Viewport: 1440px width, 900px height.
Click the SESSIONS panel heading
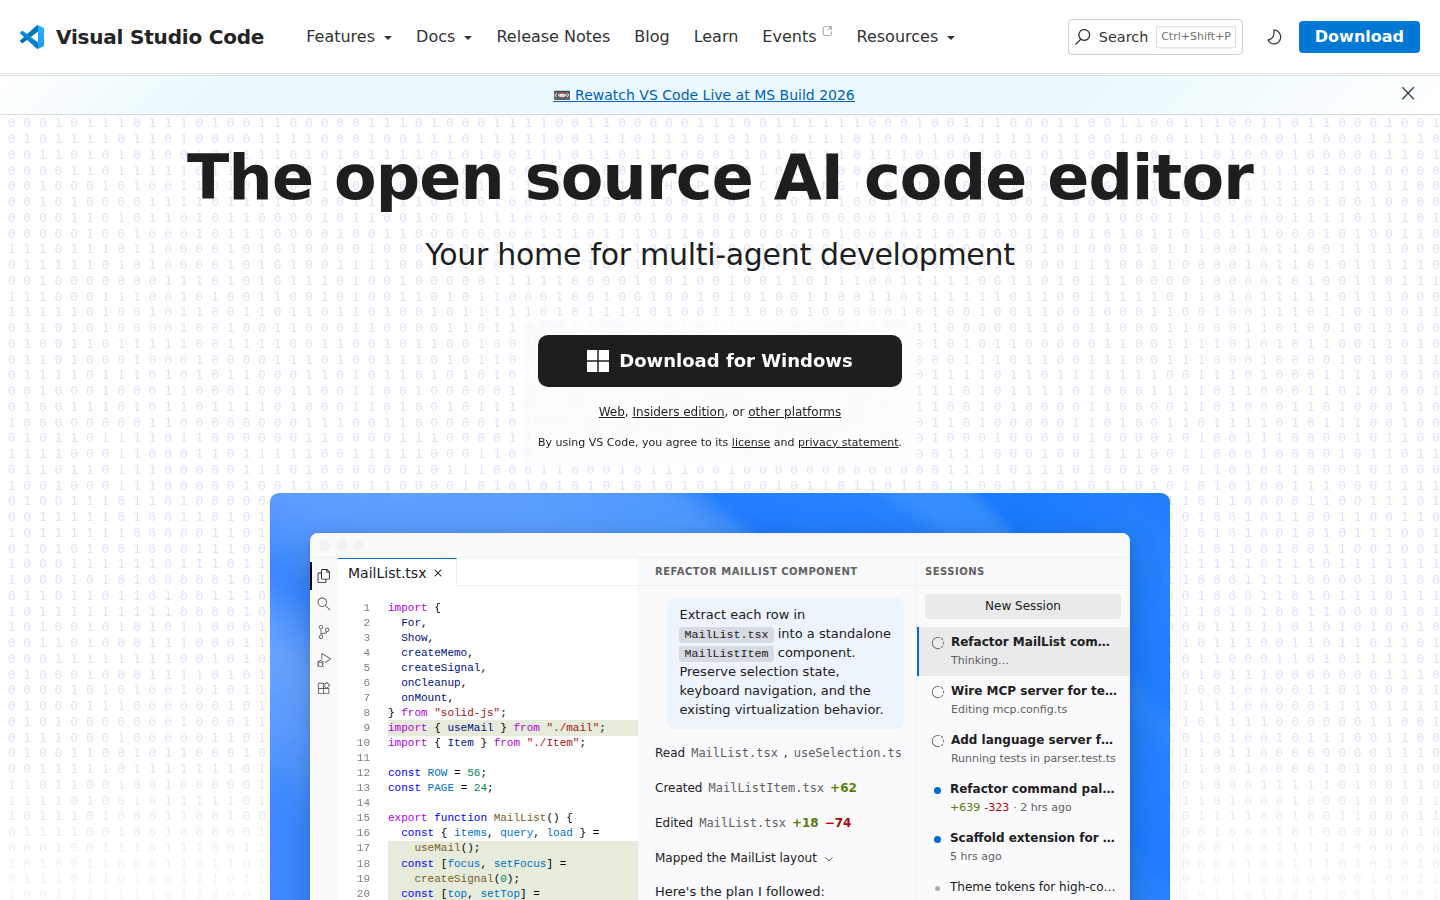click(x=955, y=572)
